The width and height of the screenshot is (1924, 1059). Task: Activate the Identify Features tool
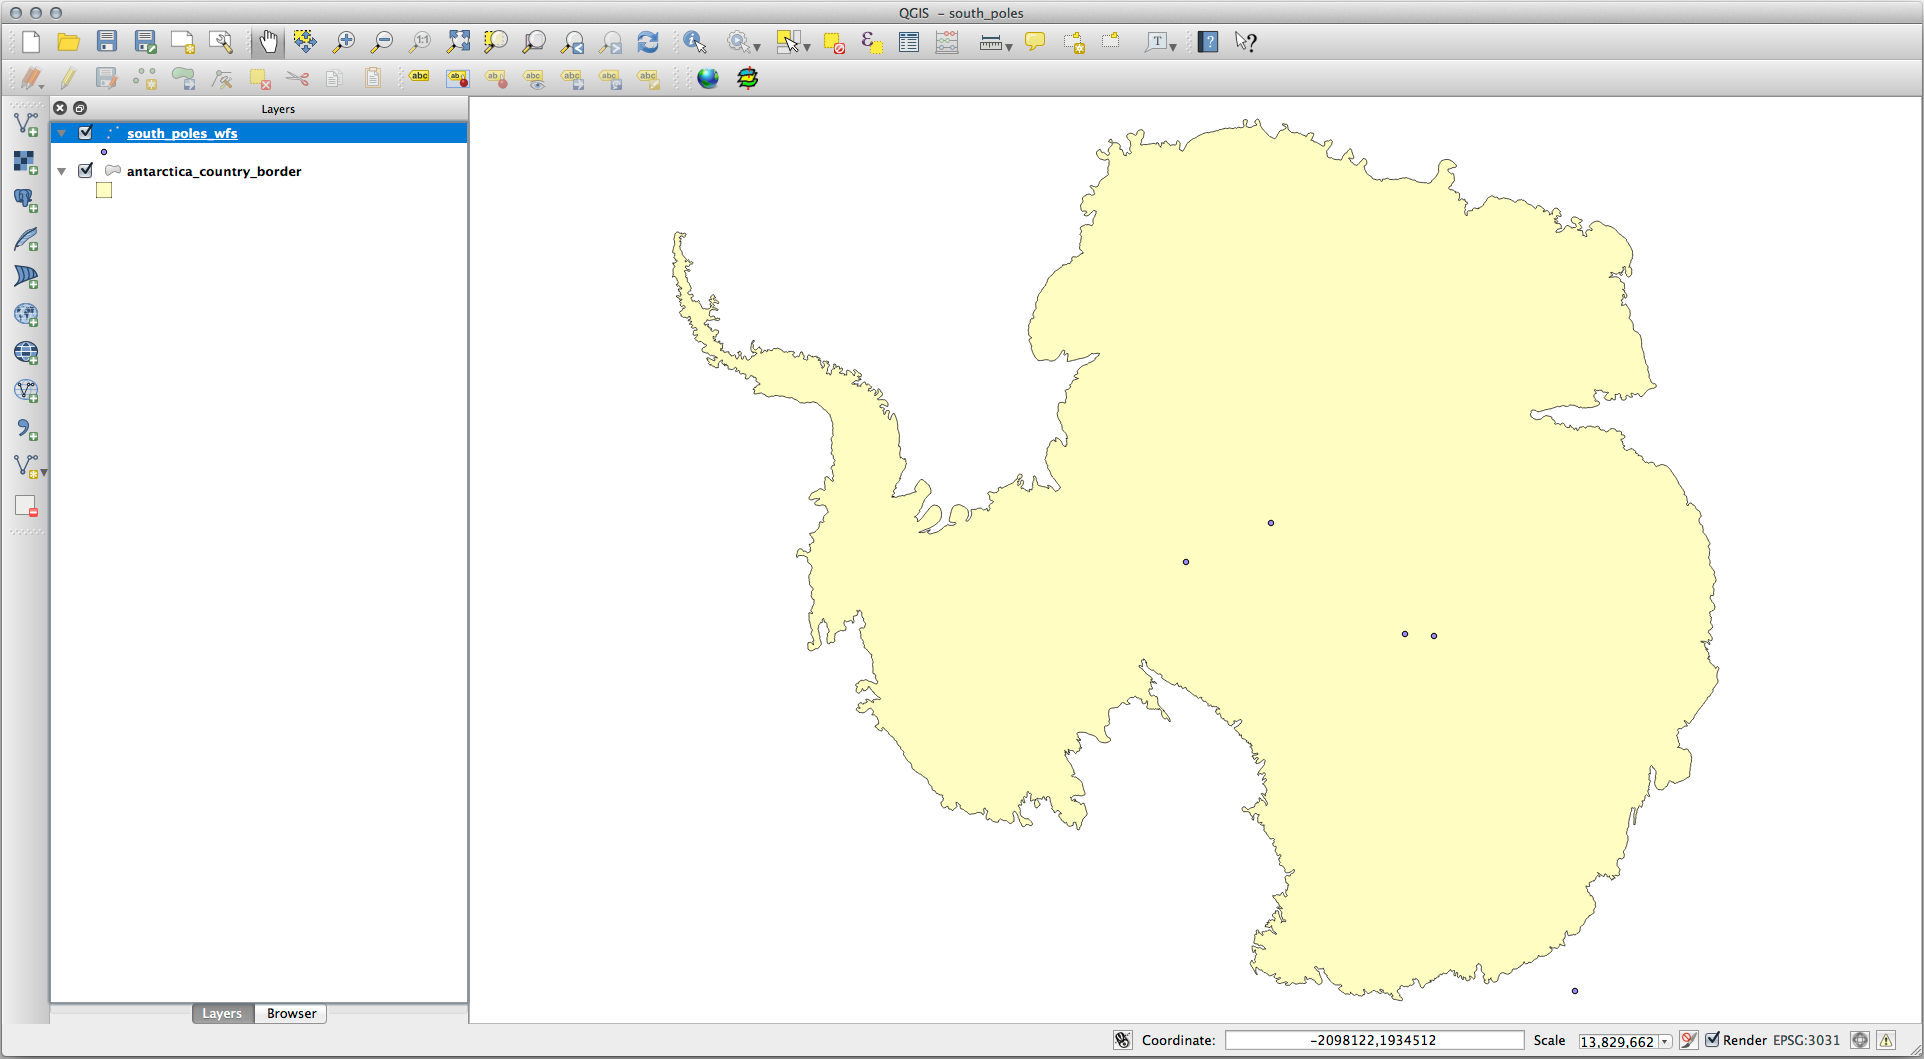695,42
